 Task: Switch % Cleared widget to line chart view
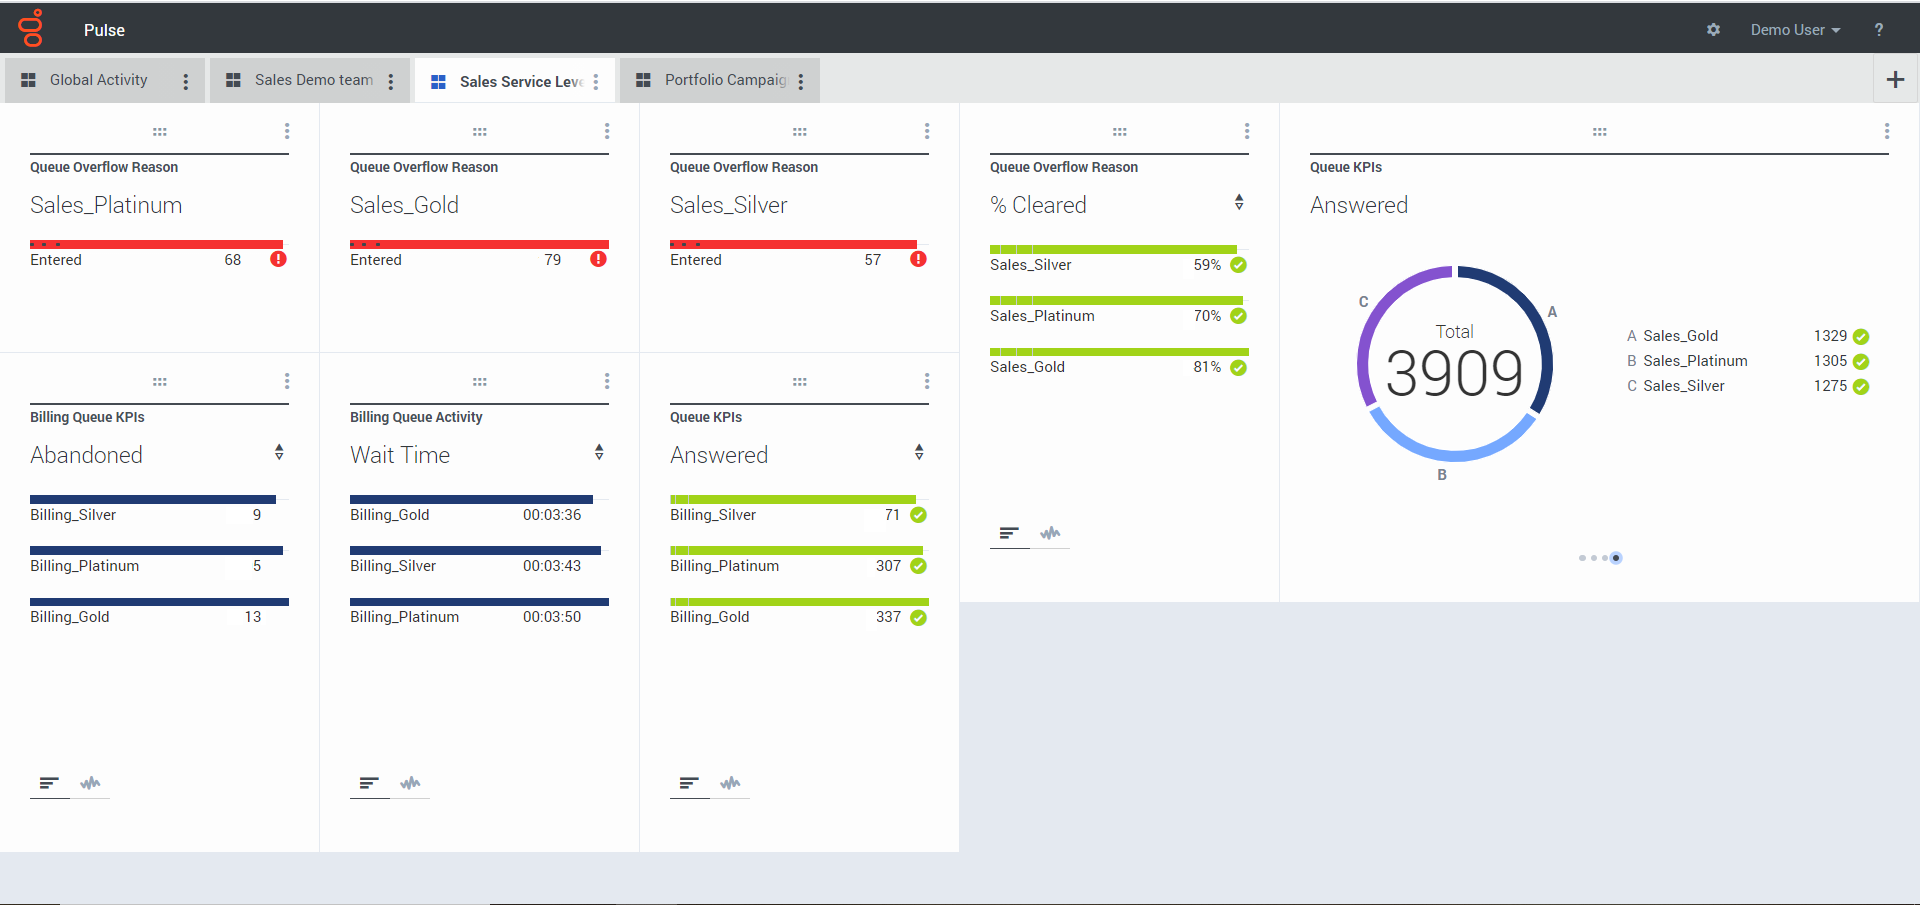click(x=1050, y=533)
